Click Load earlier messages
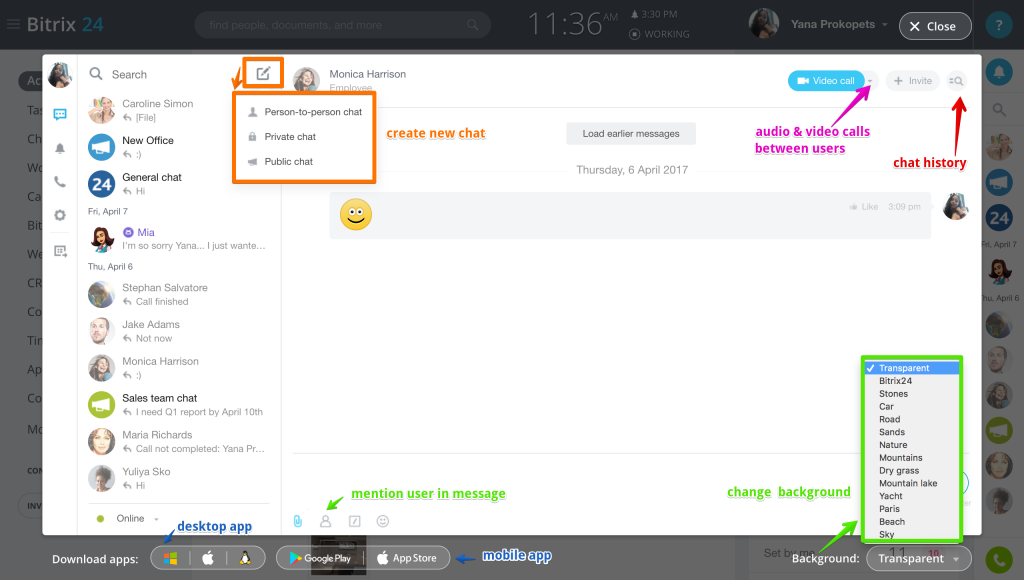Image resolution: width=1024 pixels, height=580 pixels. 631,134
